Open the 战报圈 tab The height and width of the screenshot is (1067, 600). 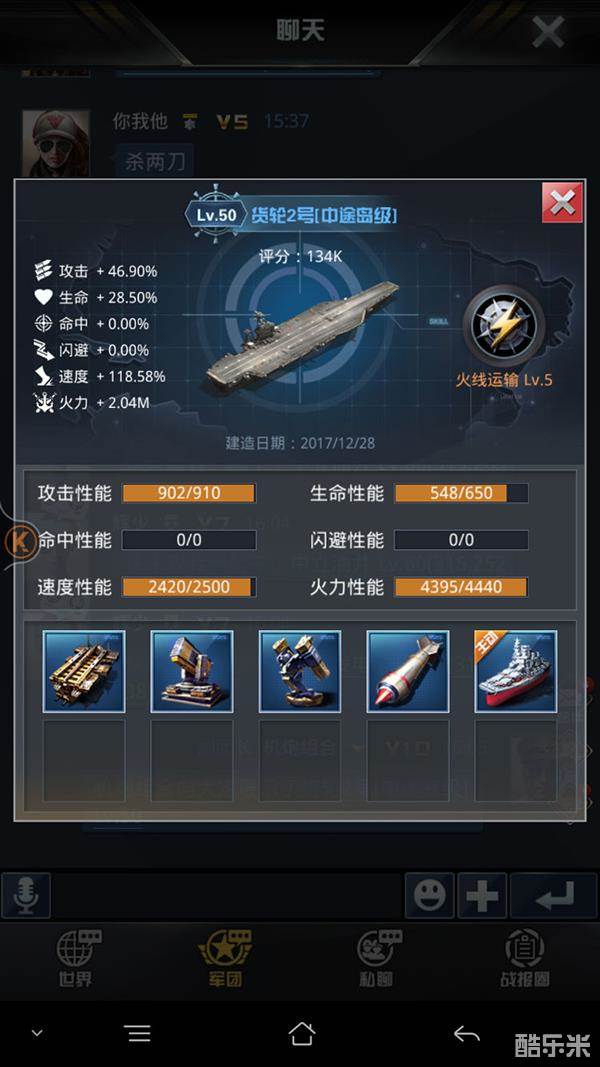pyautogui.click(x=524, y=958)
